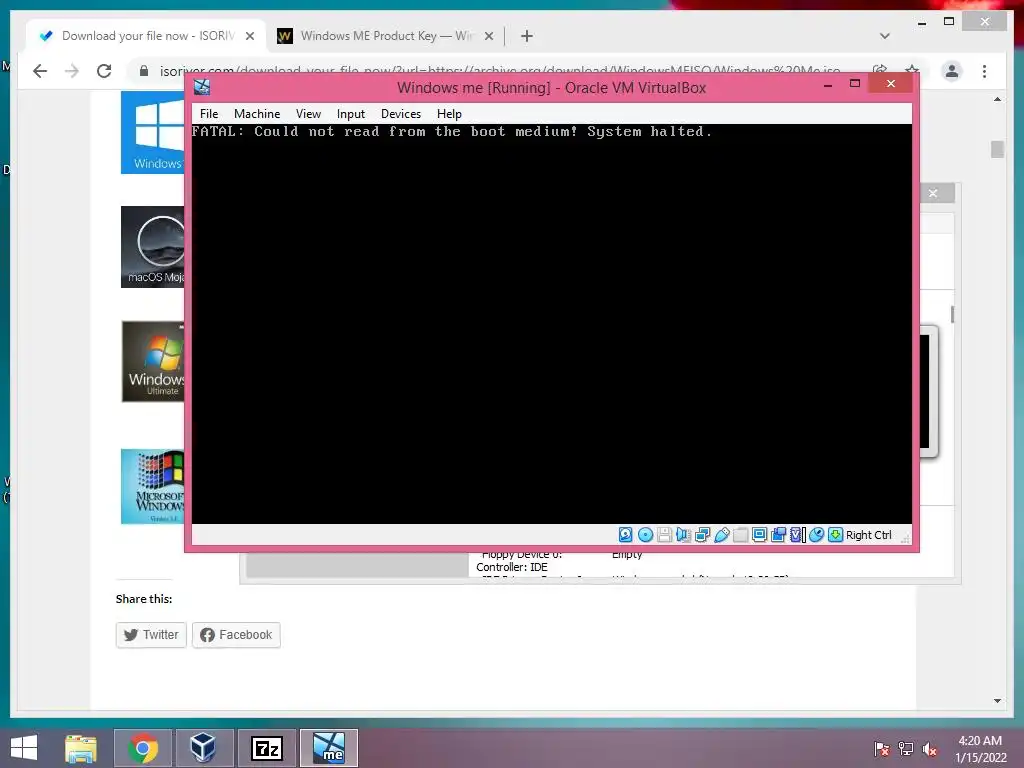Open the macOS Mojave thumbnail
Screen dimensions: 1024x768
pyautogui.click(x=153, y=247)
